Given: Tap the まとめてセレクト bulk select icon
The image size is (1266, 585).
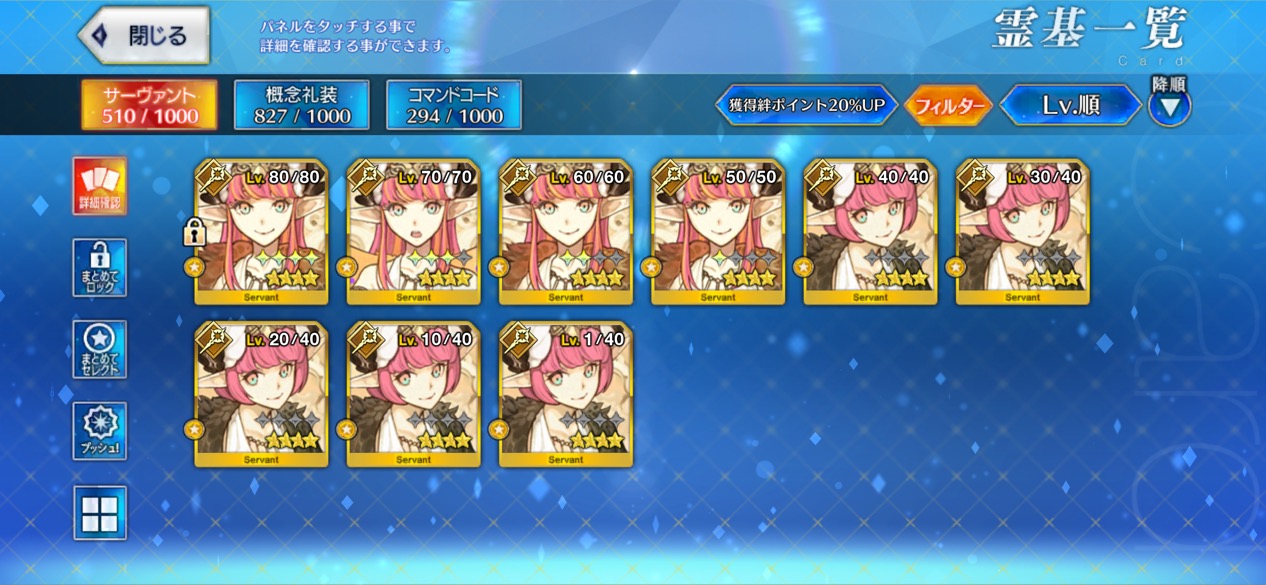Looking at the screenshot, I should [100, 349].
